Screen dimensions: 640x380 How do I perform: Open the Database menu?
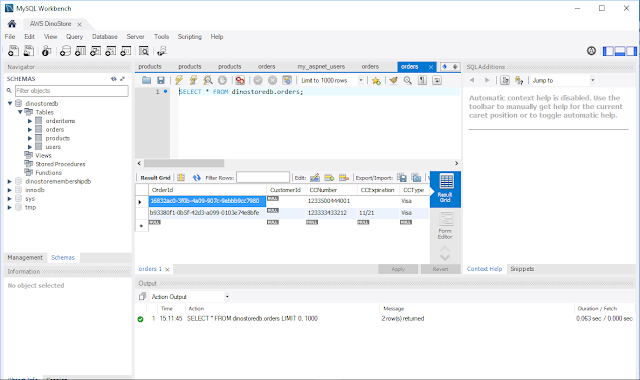[104, 37]
